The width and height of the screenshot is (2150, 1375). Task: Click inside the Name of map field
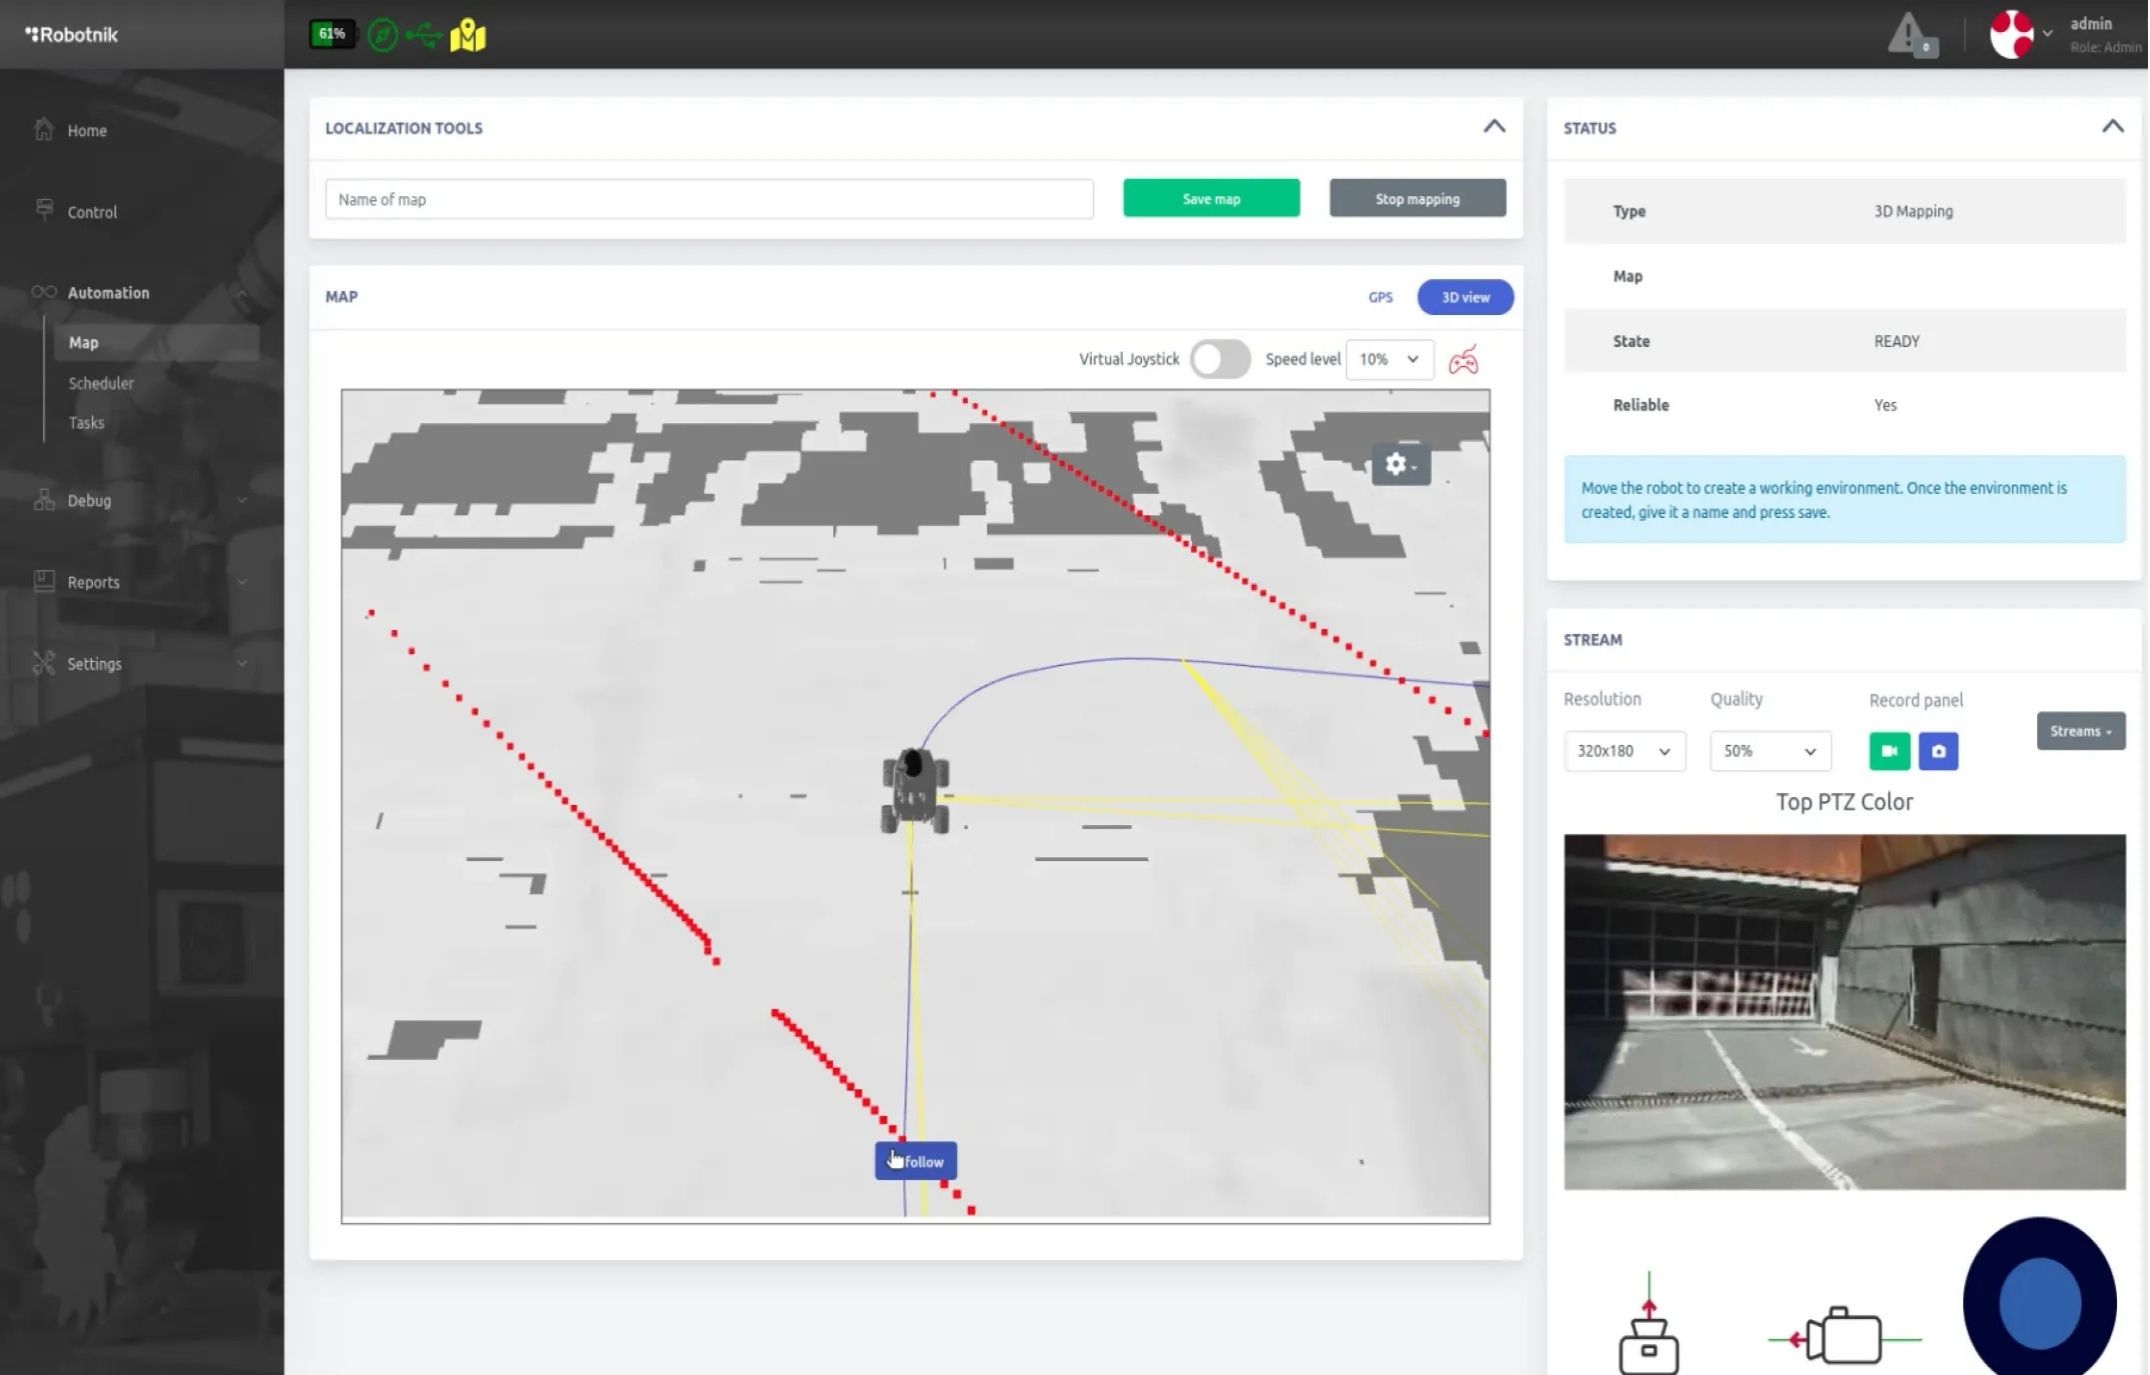pyautogui.click(x=709, y=199)
